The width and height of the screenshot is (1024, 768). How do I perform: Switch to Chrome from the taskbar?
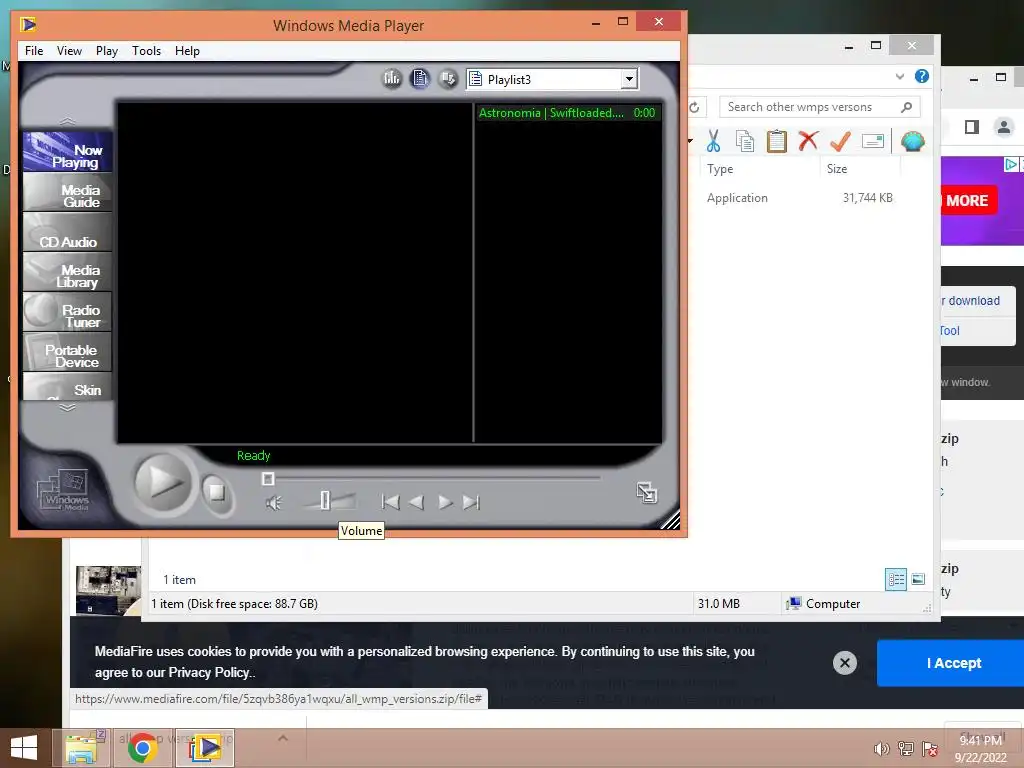point(142,748)
